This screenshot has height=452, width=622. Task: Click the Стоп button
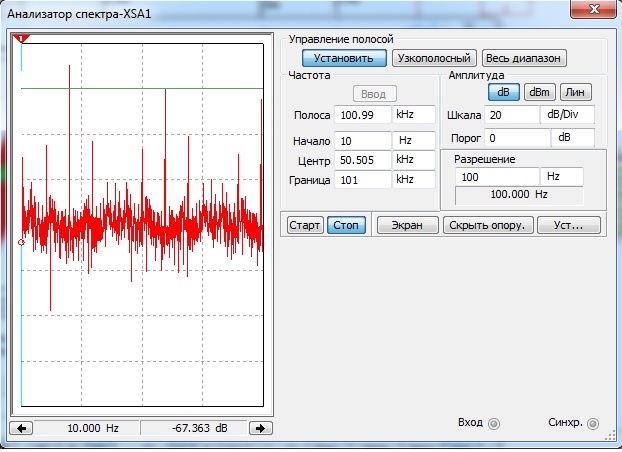pyautogui.click(x=346, y=225)
